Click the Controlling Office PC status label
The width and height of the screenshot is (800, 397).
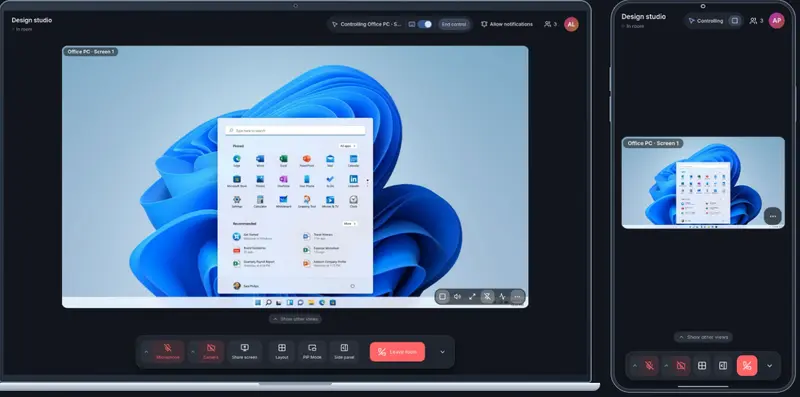(x=366, y=24)
